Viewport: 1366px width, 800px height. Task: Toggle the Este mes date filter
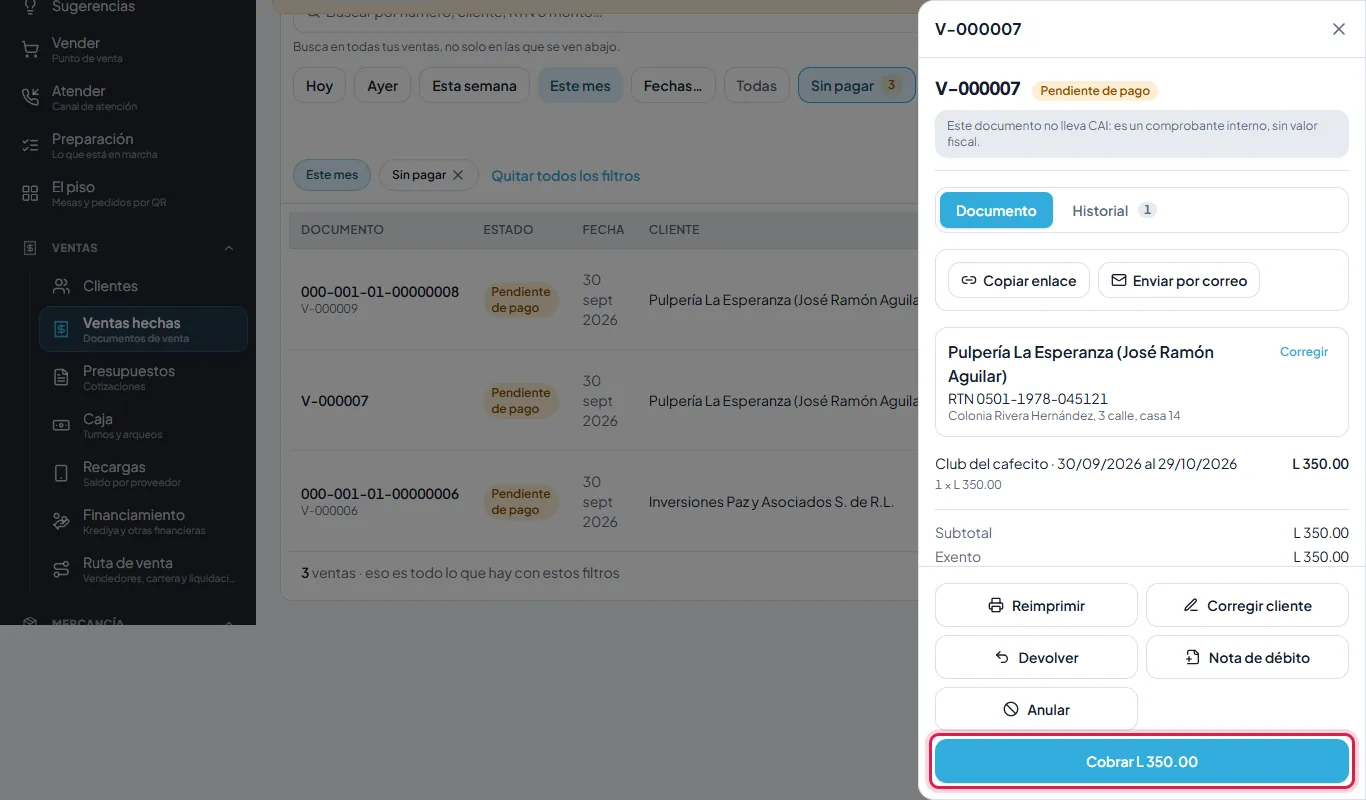coord(580,86)
